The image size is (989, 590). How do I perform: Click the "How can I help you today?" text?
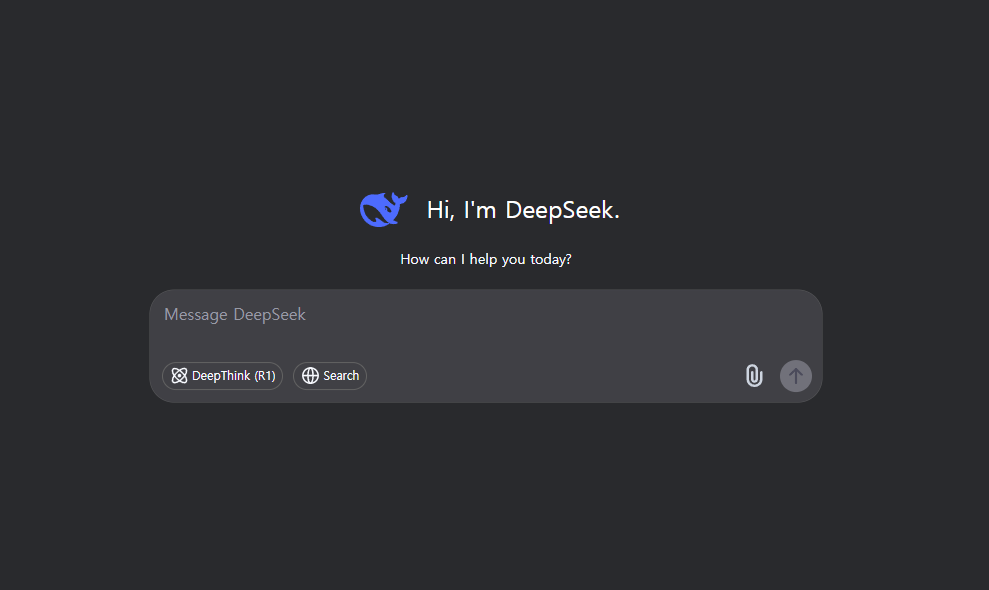pos(486,259)
